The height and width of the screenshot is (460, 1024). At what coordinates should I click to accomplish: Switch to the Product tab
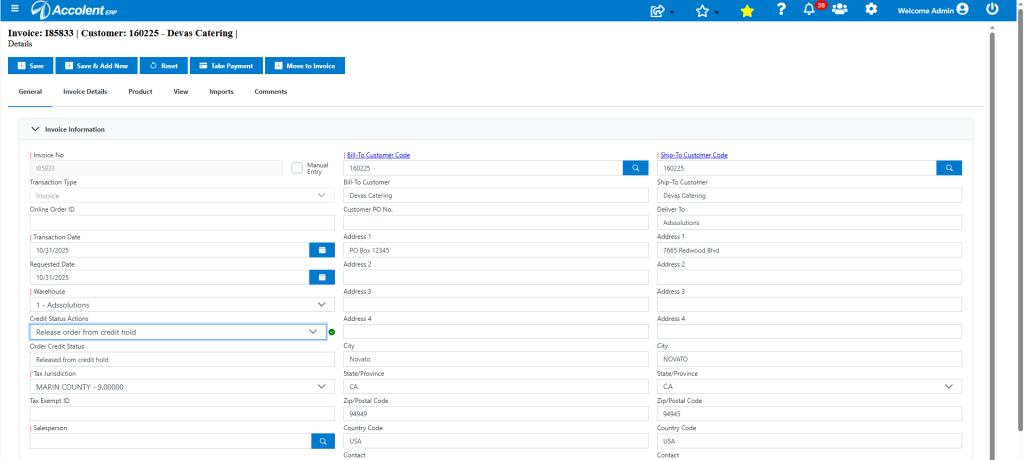pyautogui.click(x=140, y=91)
